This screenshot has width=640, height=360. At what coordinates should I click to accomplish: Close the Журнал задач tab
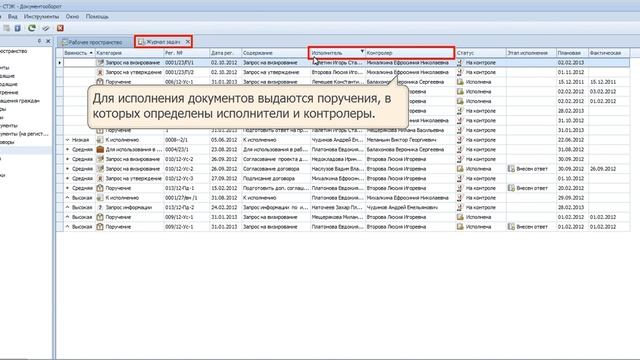tap(188, 42)
